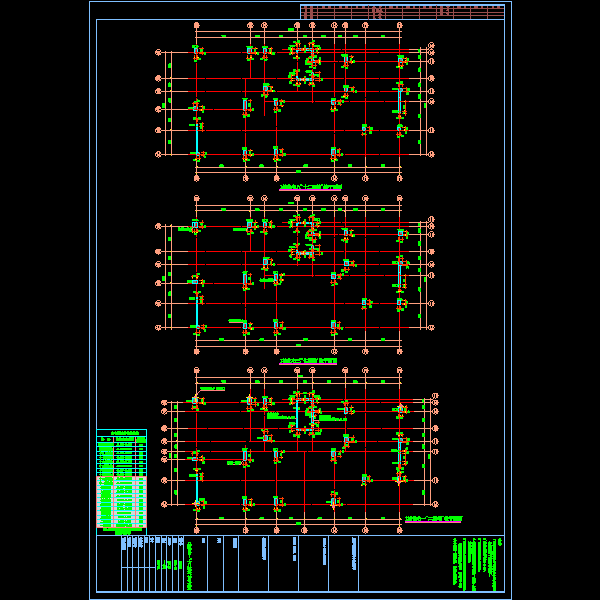Click the brown revision table at the top-right corner
This screenshot has width=600, height=600.
tap(402, 12)
